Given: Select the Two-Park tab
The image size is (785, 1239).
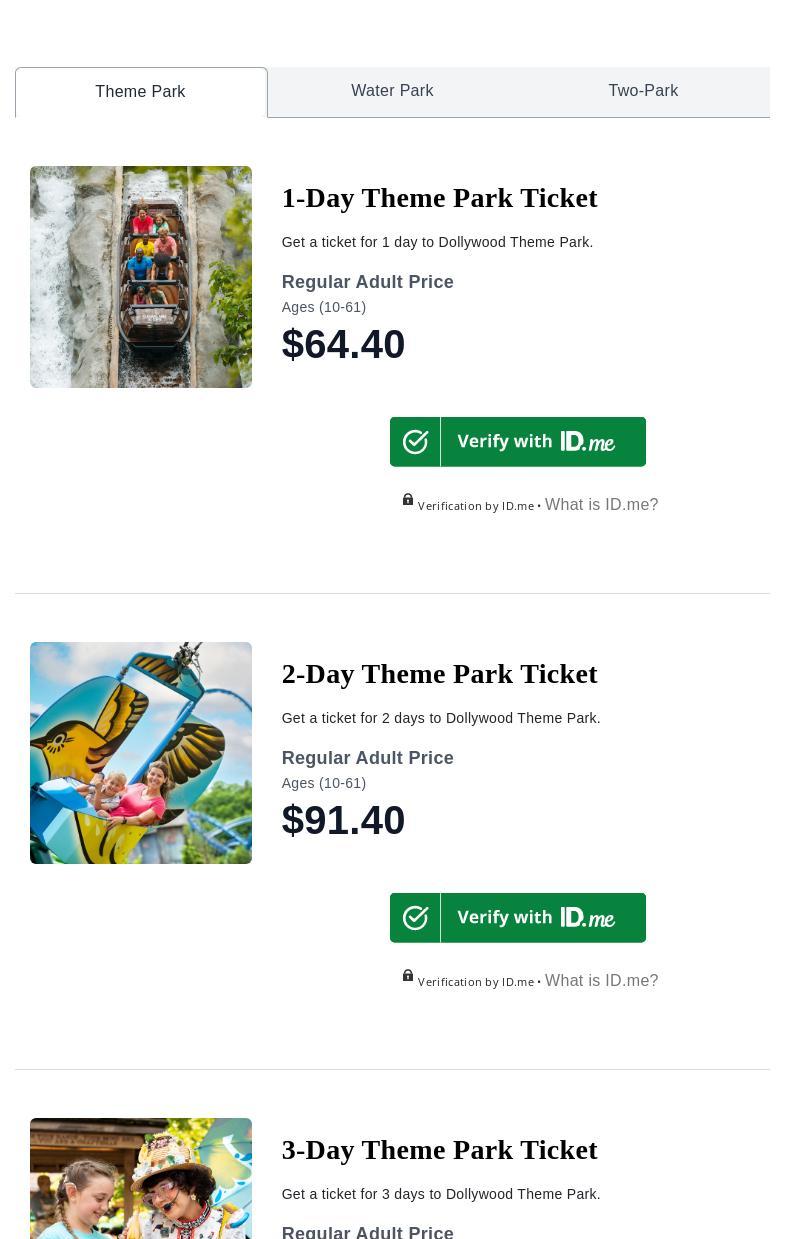Looking at the screenshot, I should 643,91.
